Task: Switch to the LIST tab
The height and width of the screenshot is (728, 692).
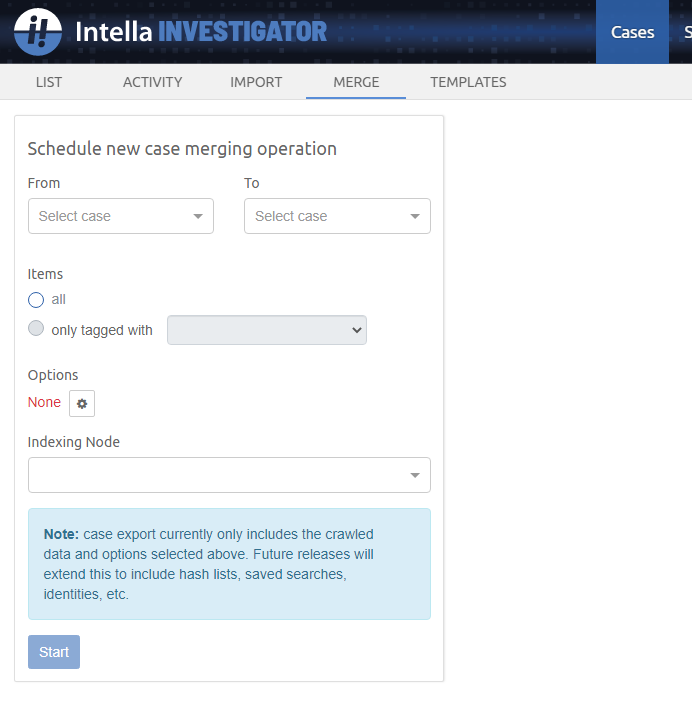Action: pyautogui.click(x=49, y=82)
